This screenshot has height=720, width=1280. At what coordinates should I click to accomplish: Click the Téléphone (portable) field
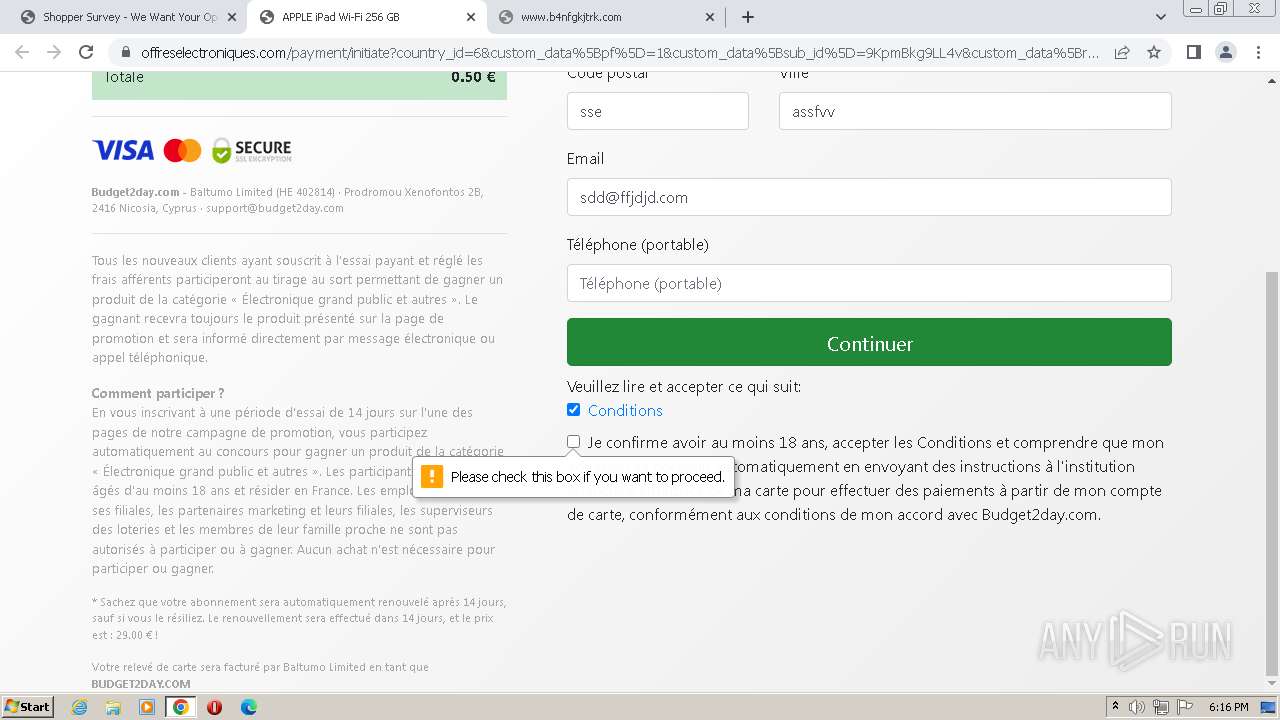(869, 283)
